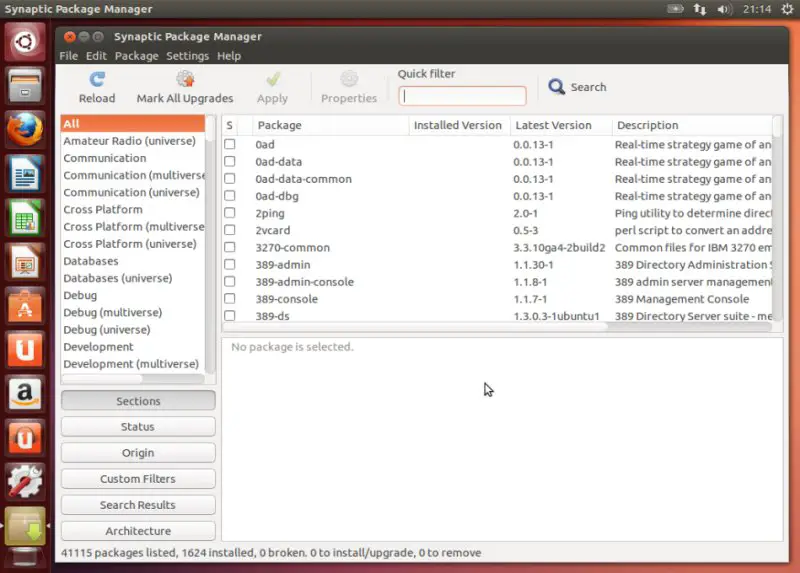Select the Development section
800x573 pixels.
(133, 346)
